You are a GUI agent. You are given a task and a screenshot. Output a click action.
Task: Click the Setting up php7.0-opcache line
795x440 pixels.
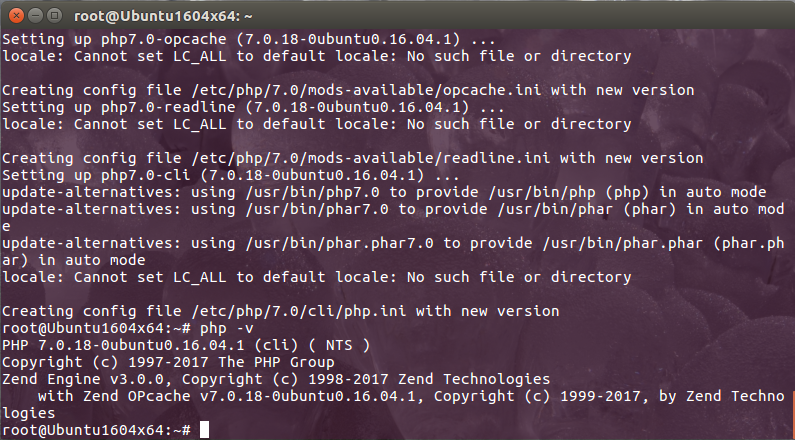tap(248, 39)
